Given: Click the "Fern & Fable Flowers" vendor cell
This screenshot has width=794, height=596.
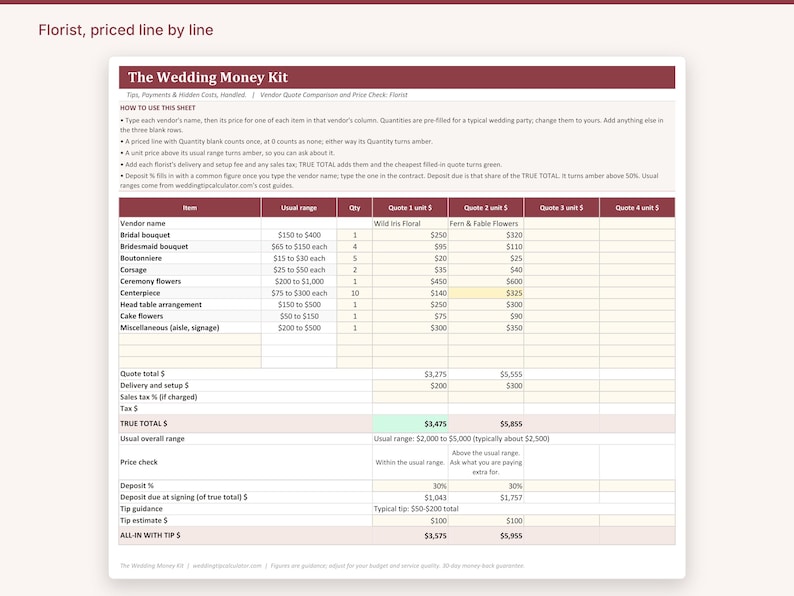Looking at the screenshot, I should coord(486,223).
